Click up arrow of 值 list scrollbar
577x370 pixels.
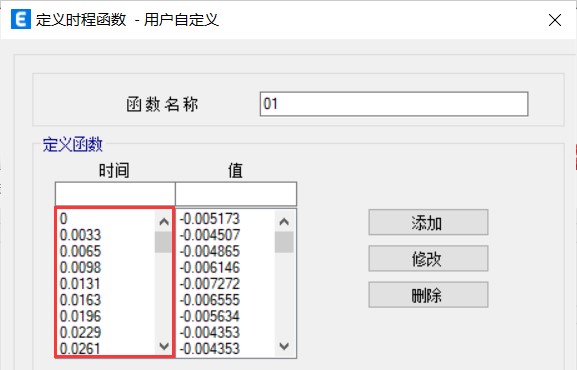(x=284, y=221)
